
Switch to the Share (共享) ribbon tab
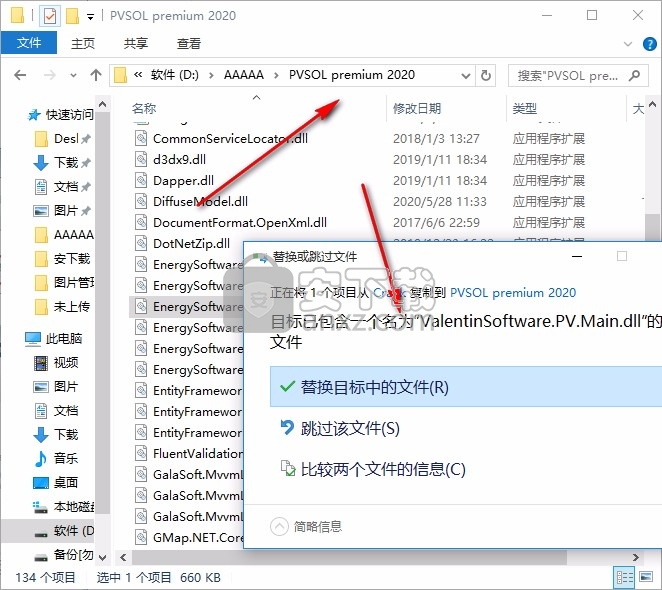pos(136,43)
